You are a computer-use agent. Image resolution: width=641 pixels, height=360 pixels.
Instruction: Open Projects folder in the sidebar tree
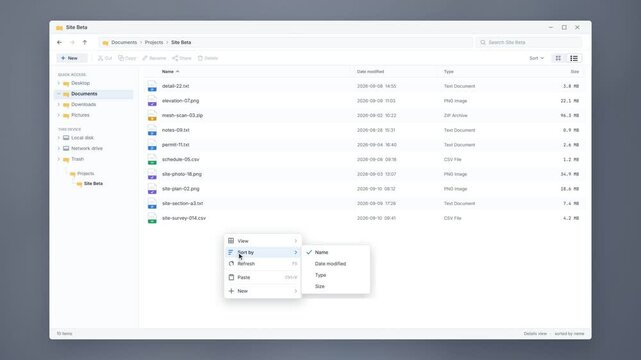click(85, 174)
